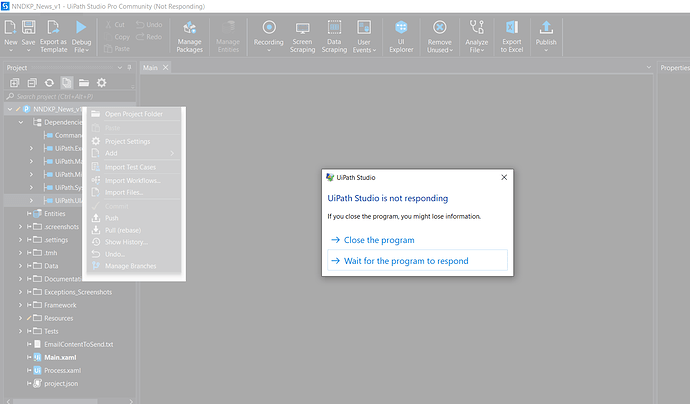Viewport: 690px width, 404px height.
Task: Collapse the Dependencies node
Action: 21,122
